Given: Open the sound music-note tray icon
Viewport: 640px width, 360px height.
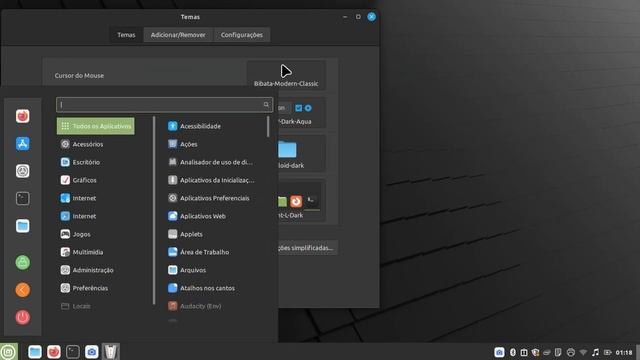Looking at the screenshot, I should coord(596,352).
